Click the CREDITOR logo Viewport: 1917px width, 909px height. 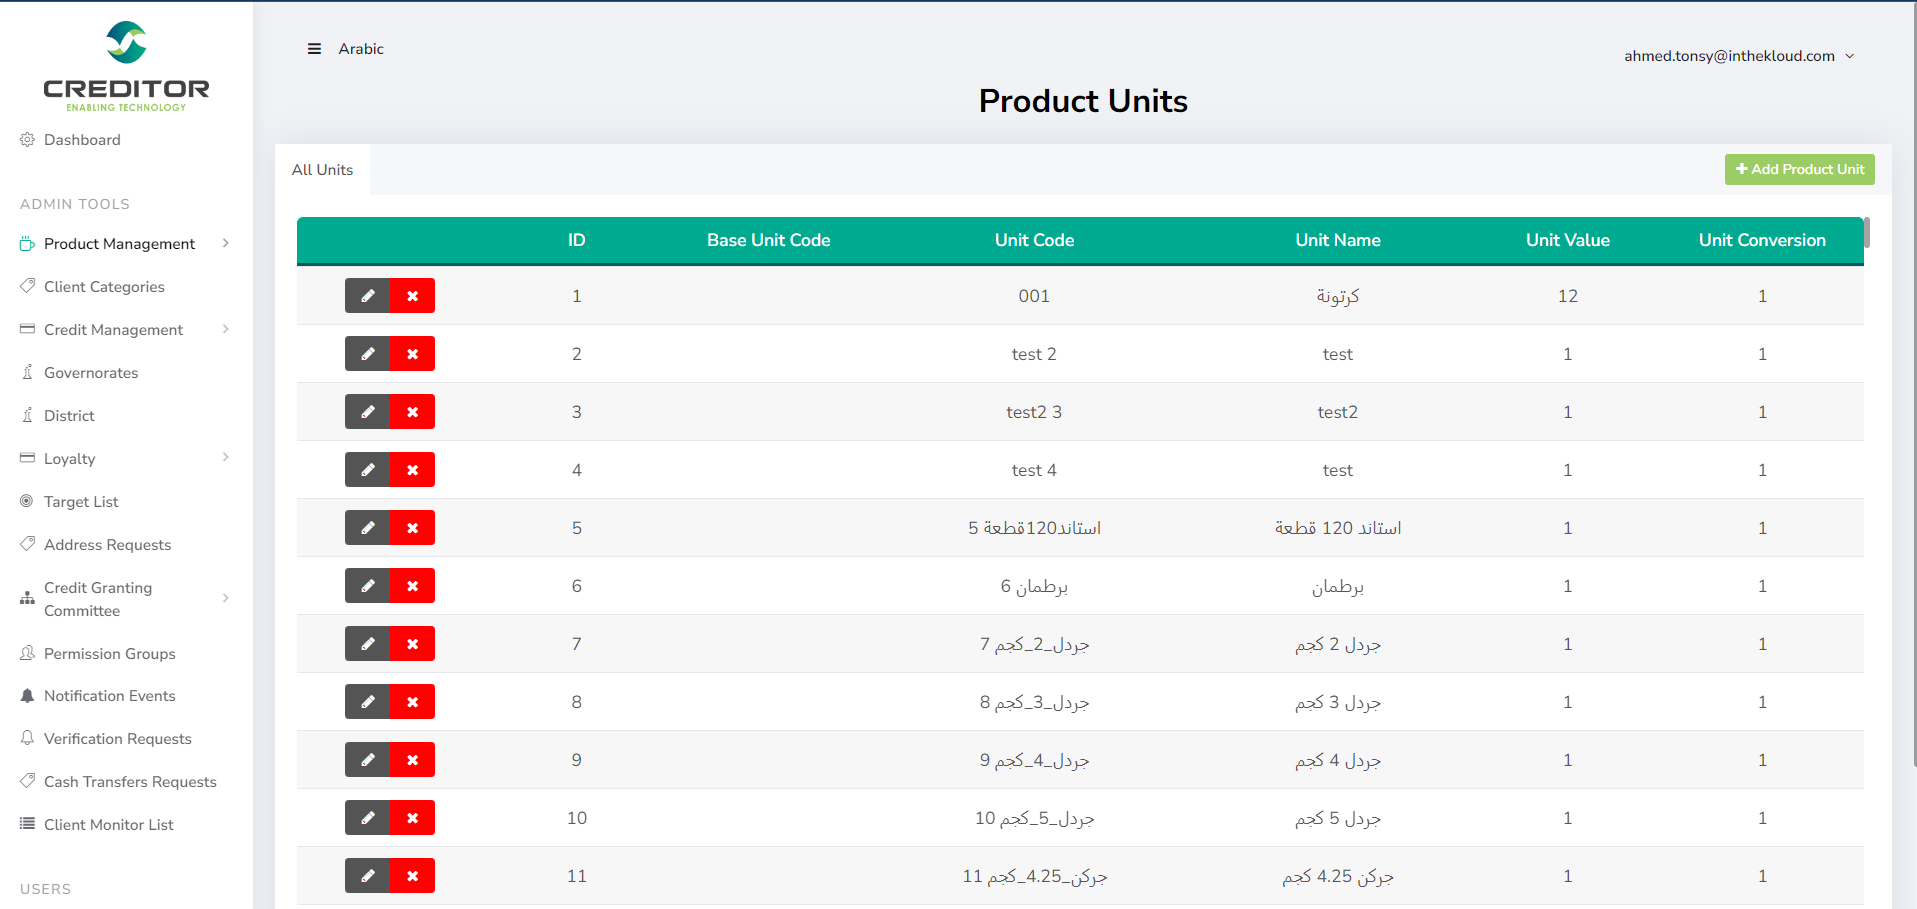point(126,66)
